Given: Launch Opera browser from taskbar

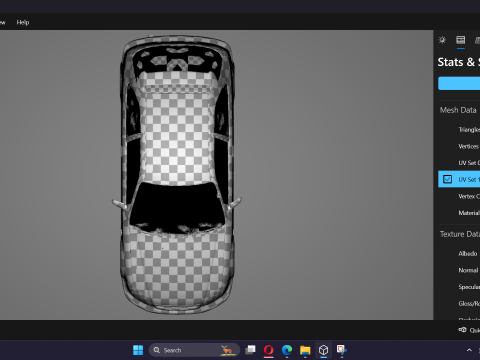Looking at the screenshot, I should [x=269, y=350].
